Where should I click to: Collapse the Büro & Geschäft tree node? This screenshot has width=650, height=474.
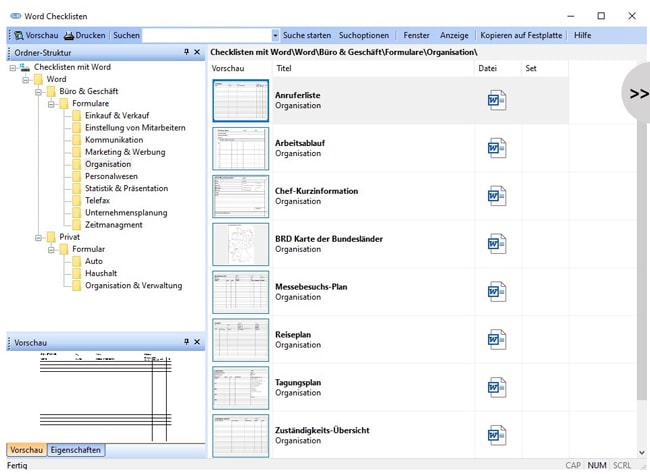38,91
